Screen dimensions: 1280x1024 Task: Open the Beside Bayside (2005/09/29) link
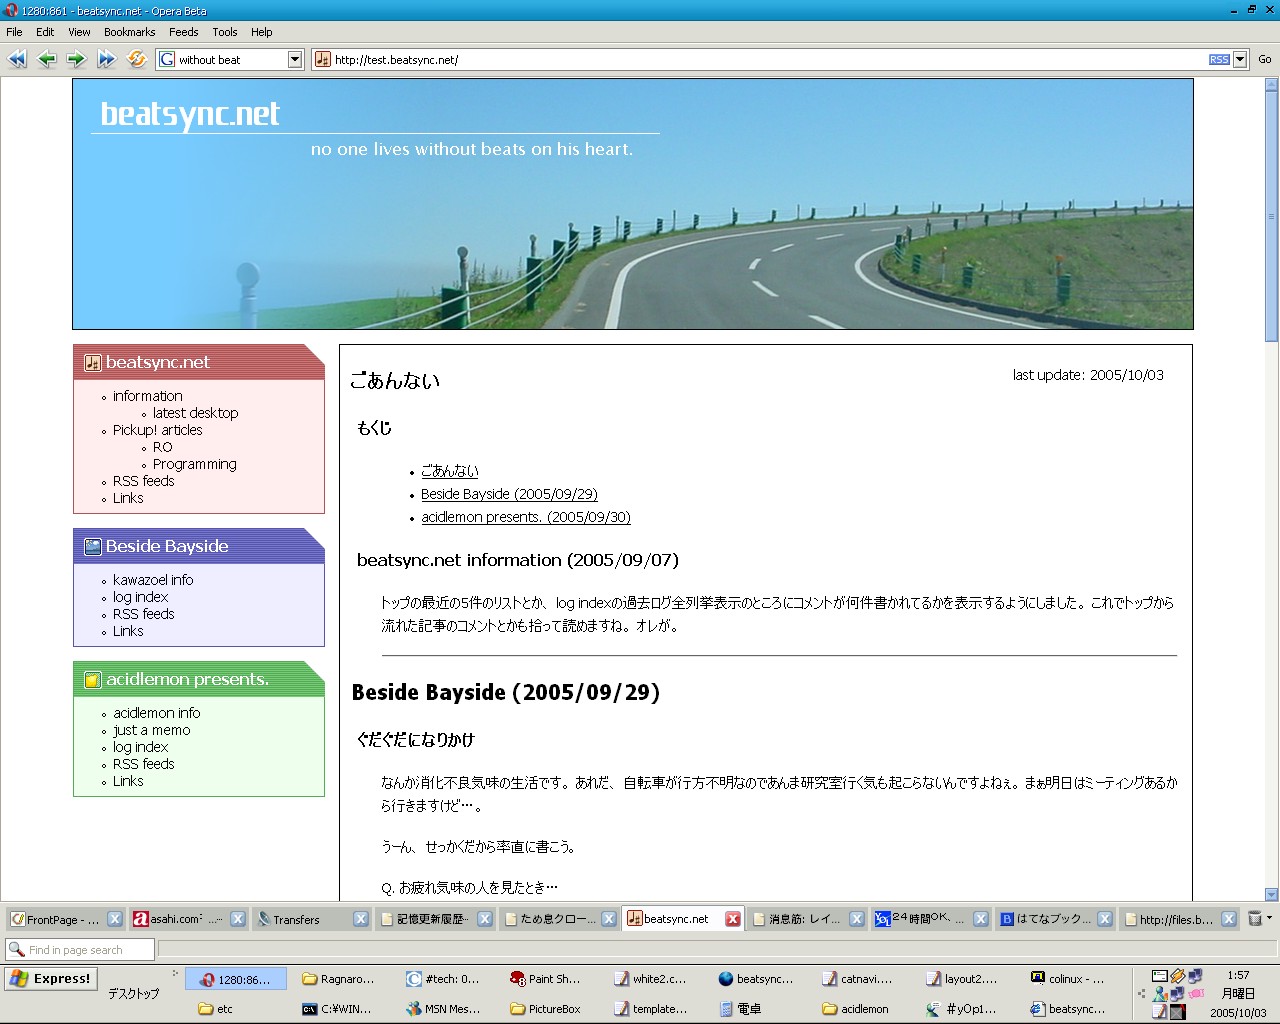pyautogui.click(x=509, y=494)
